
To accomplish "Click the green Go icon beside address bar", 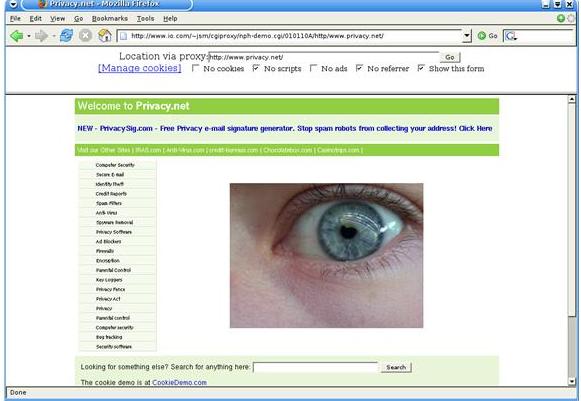I will click(x=482, y=36).
